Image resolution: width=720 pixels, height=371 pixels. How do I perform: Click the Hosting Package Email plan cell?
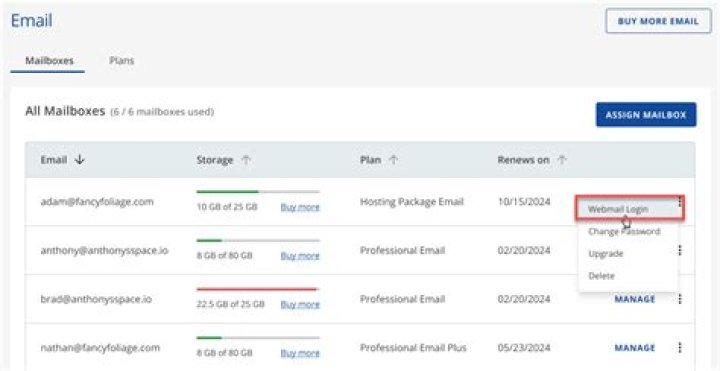point(412,202)
